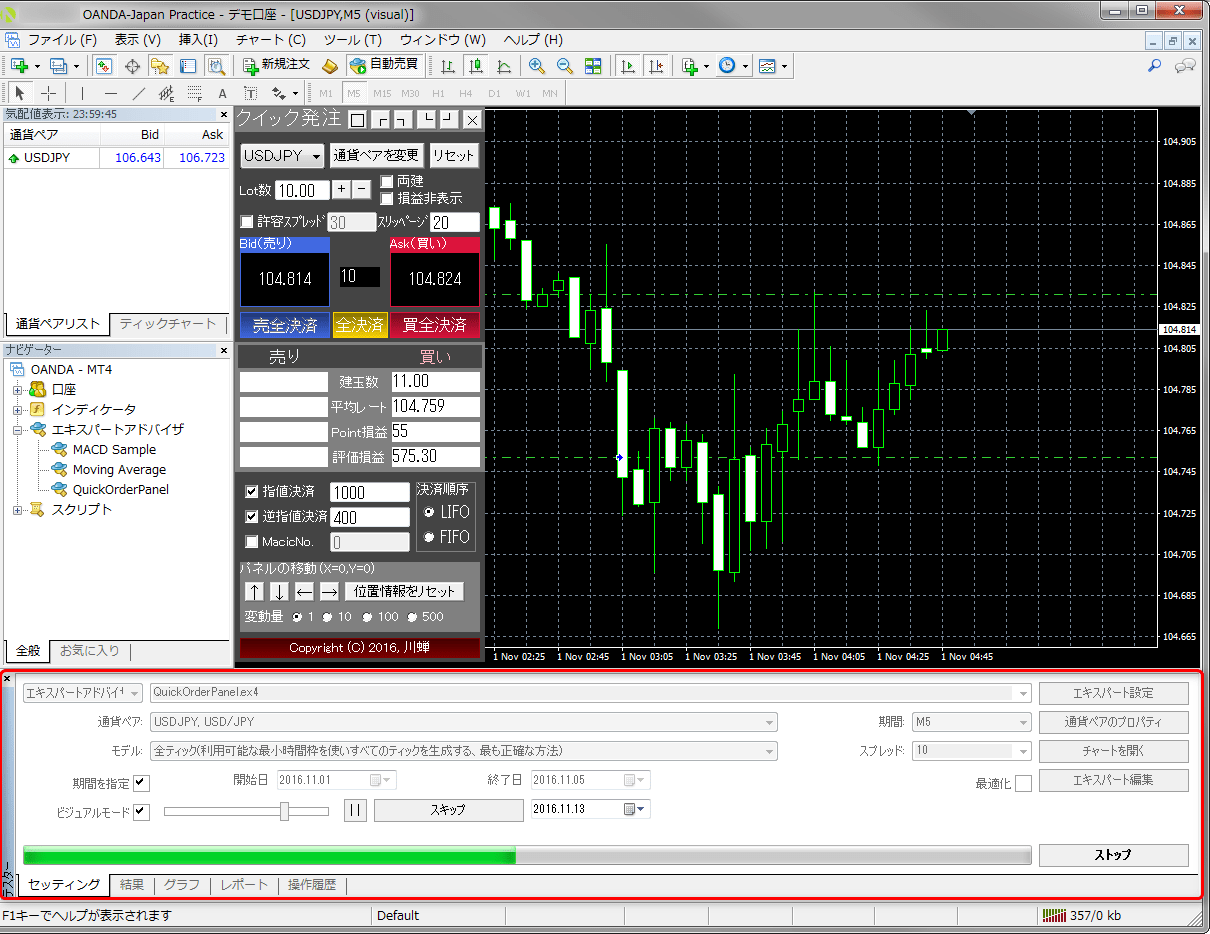
Task: Uncheck the ビジュアルモード checkbox
Action: 142,812
